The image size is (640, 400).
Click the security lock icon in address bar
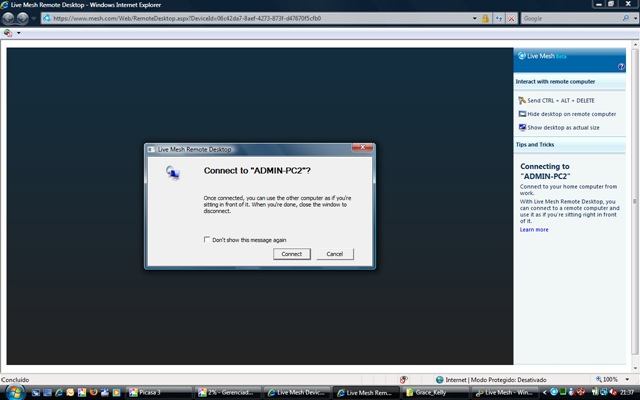coord(485,18)
